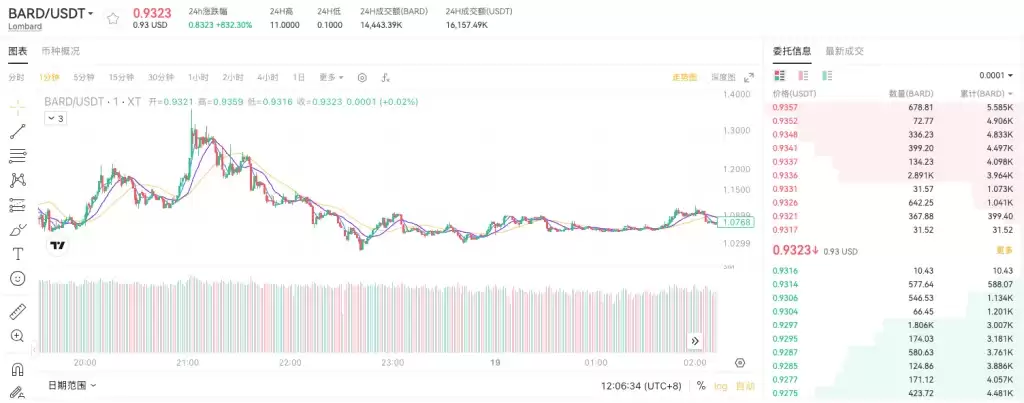Toggle percent scale on price axis
1024x403 pixels.
(x=701, y=385)
